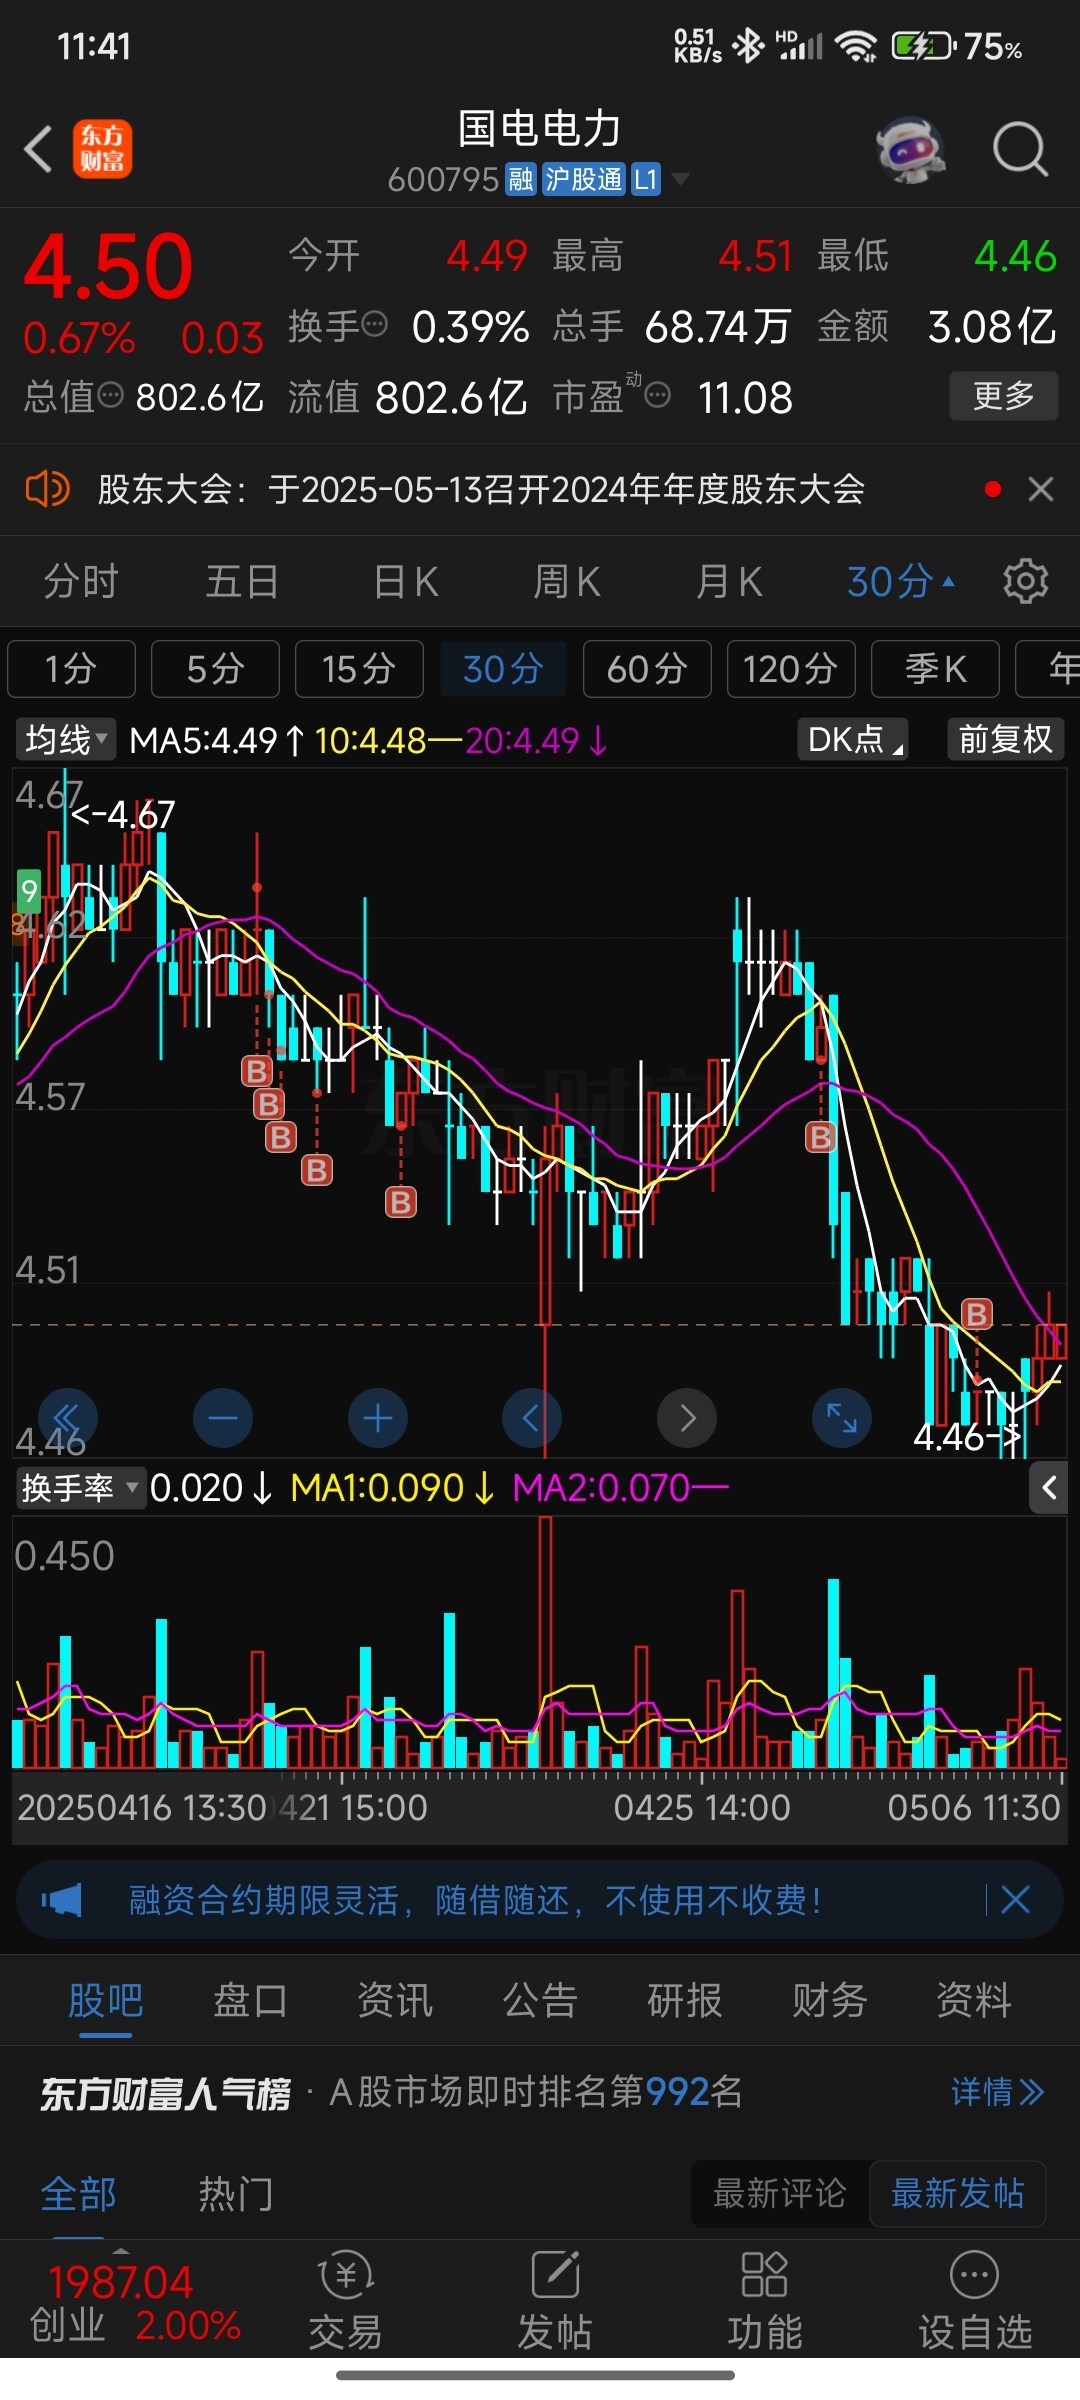The width and height of the screenshot is (1080, 2400).
Task: Open chart settings gear
Action: 1026,581
